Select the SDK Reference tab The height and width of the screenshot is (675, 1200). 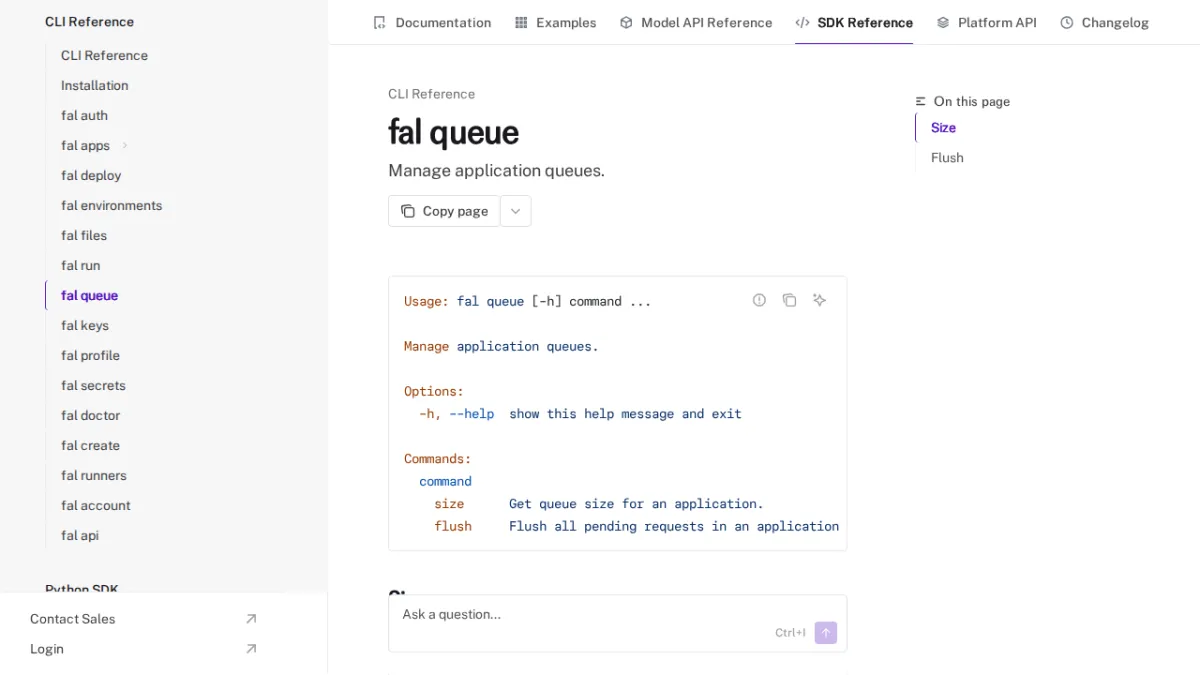(x=854, y=22)
